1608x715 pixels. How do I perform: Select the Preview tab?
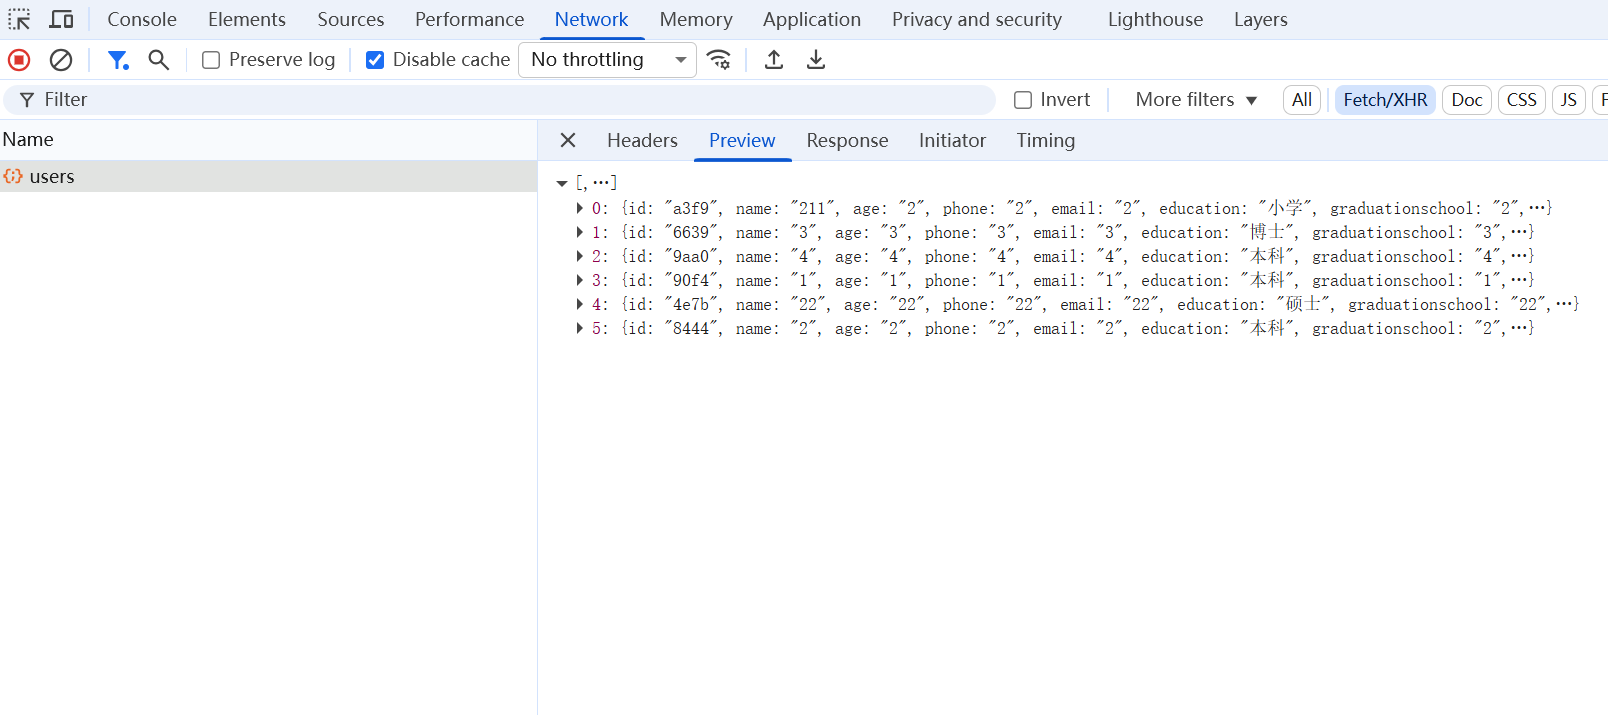click(742, 140)
